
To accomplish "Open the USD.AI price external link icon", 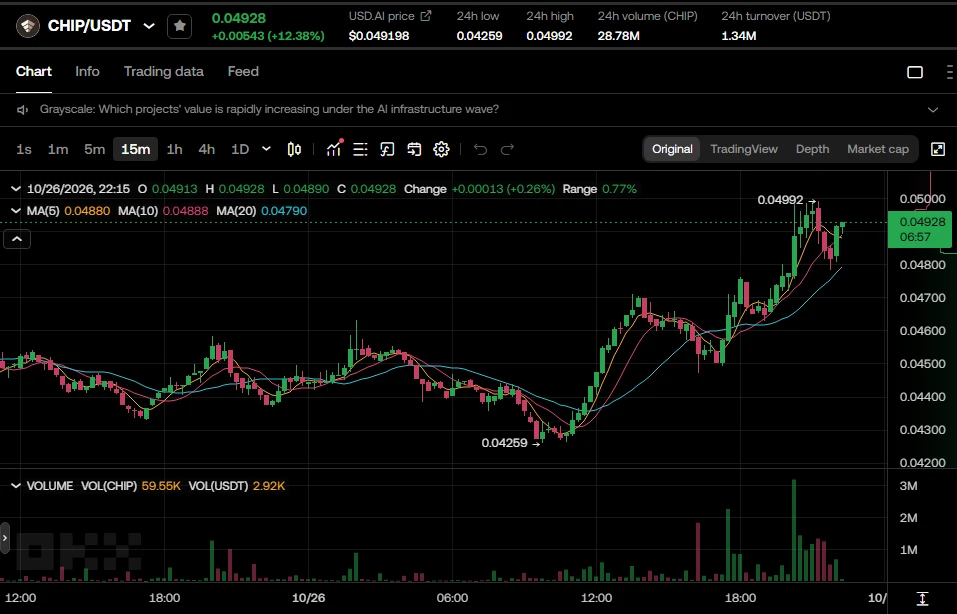I will [x=425, y=16].
